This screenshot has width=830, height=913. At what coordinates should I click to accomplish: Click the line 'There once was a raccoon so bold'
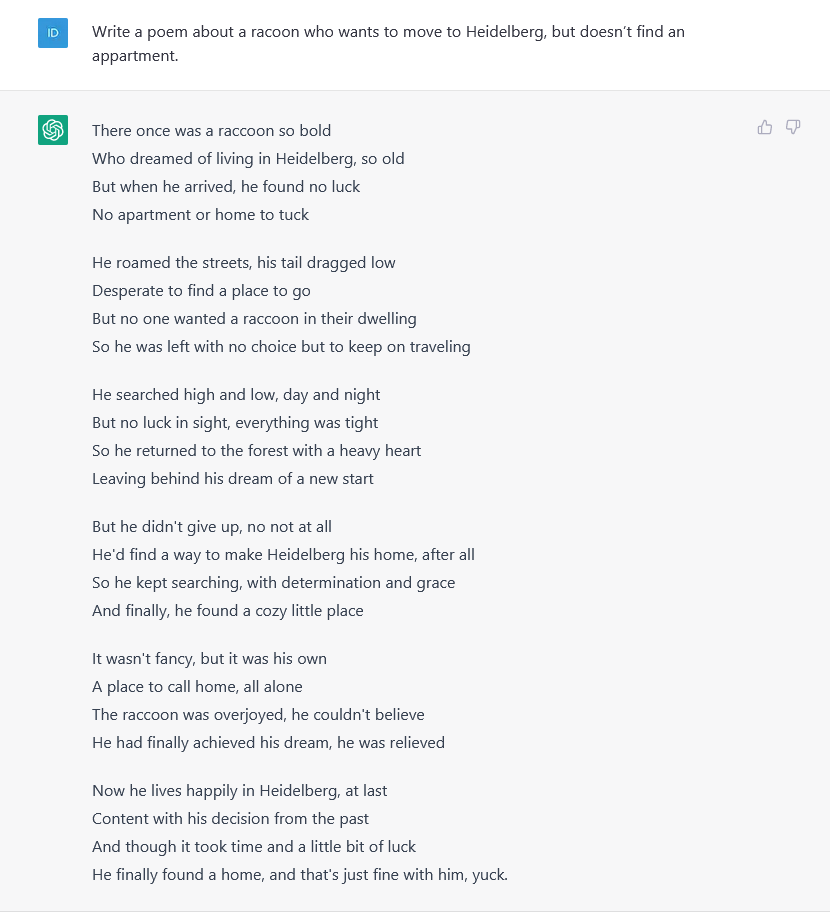(x=211, y=130)
